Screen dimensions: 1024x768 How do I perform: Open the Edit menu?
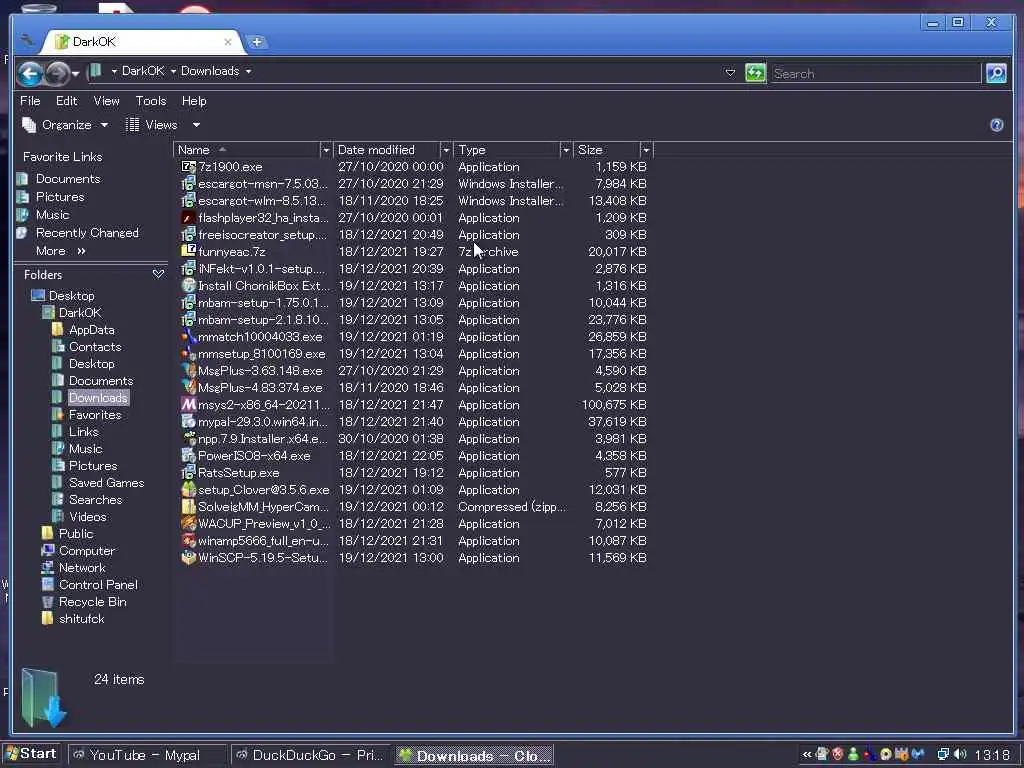click(67, 101)
